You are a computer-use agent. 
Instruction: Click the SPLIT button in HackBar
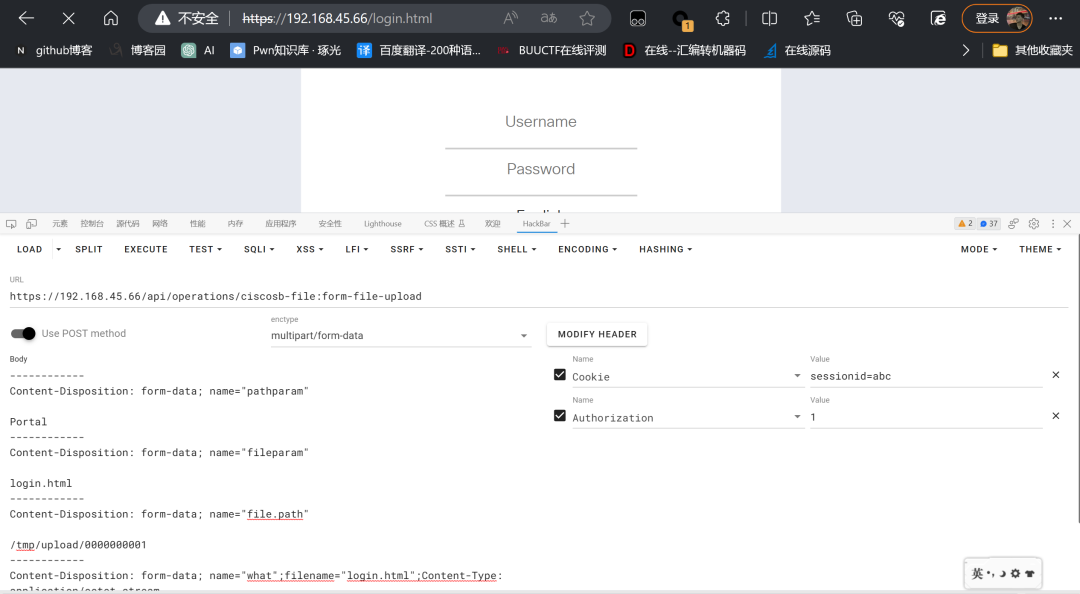click(89, 249)
